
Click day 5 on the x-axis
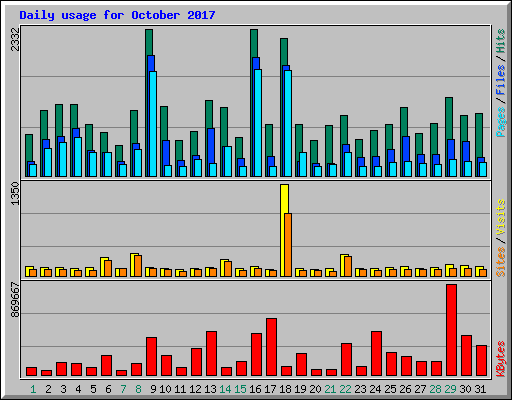(x=93, y=389)
